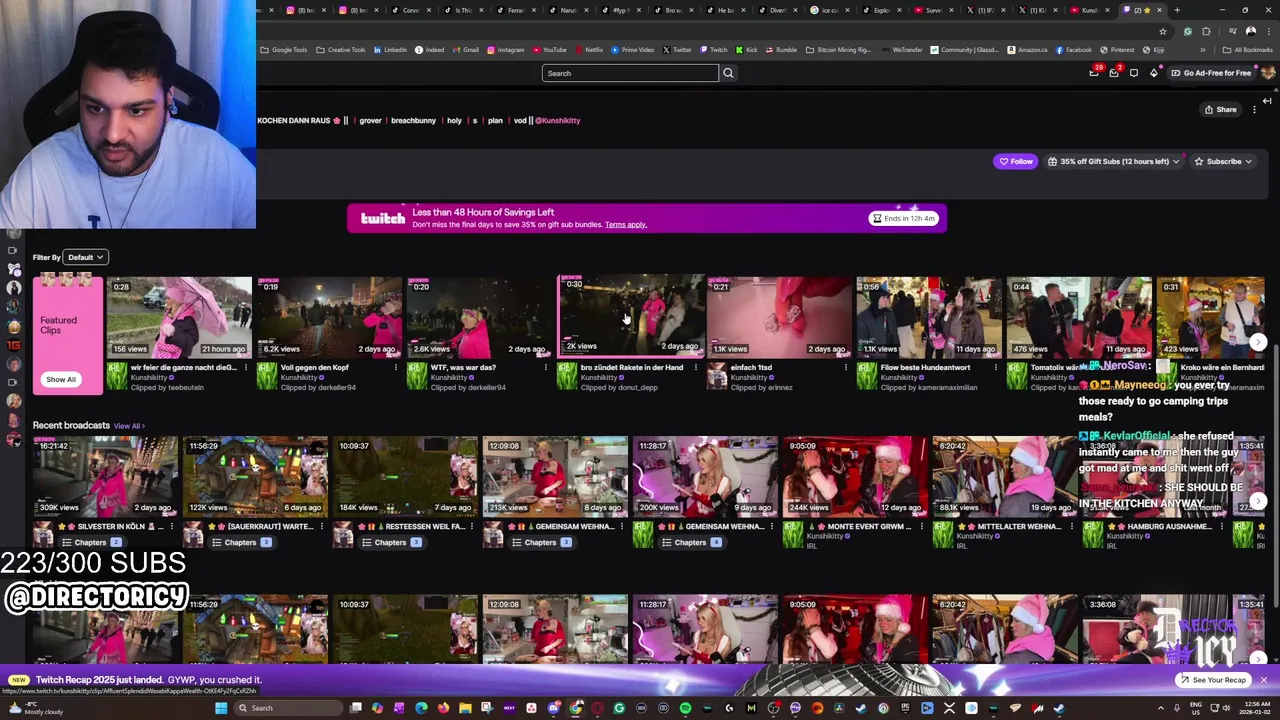
Task: Open All Bookmarks folder
Action: pos(1249,50)
